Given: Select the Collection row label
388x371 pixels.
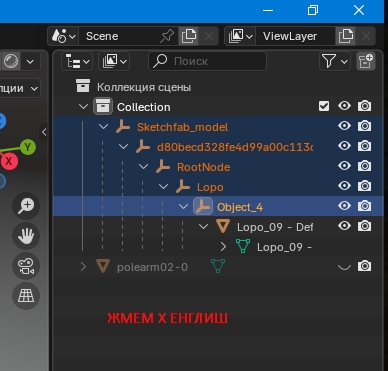Looking at the screenshot, I should 144,107.
